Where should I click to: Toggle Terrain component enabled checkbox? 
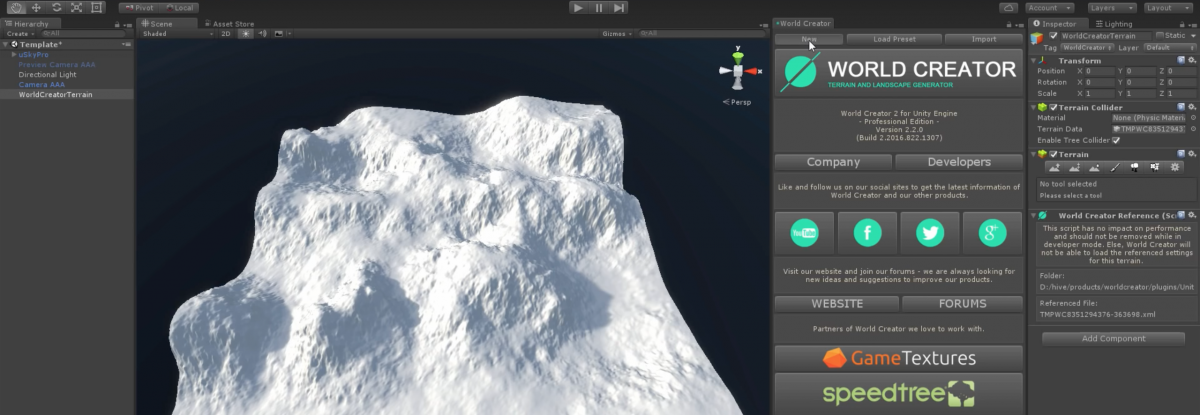coord(1053,154)
